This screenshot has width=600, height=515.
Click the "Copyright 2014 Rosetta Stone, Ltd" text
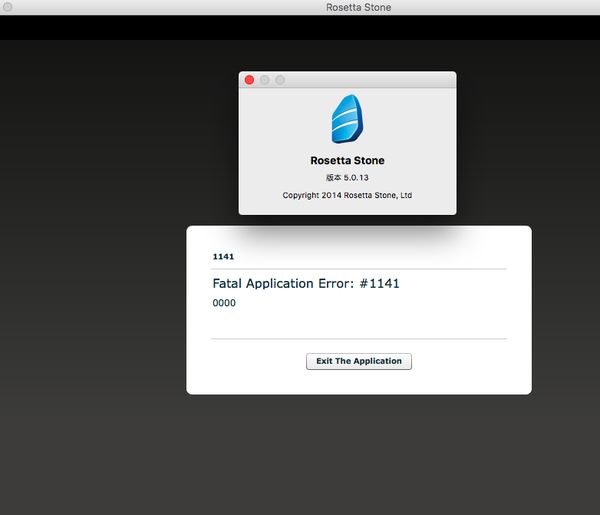[x=347, y=195]
